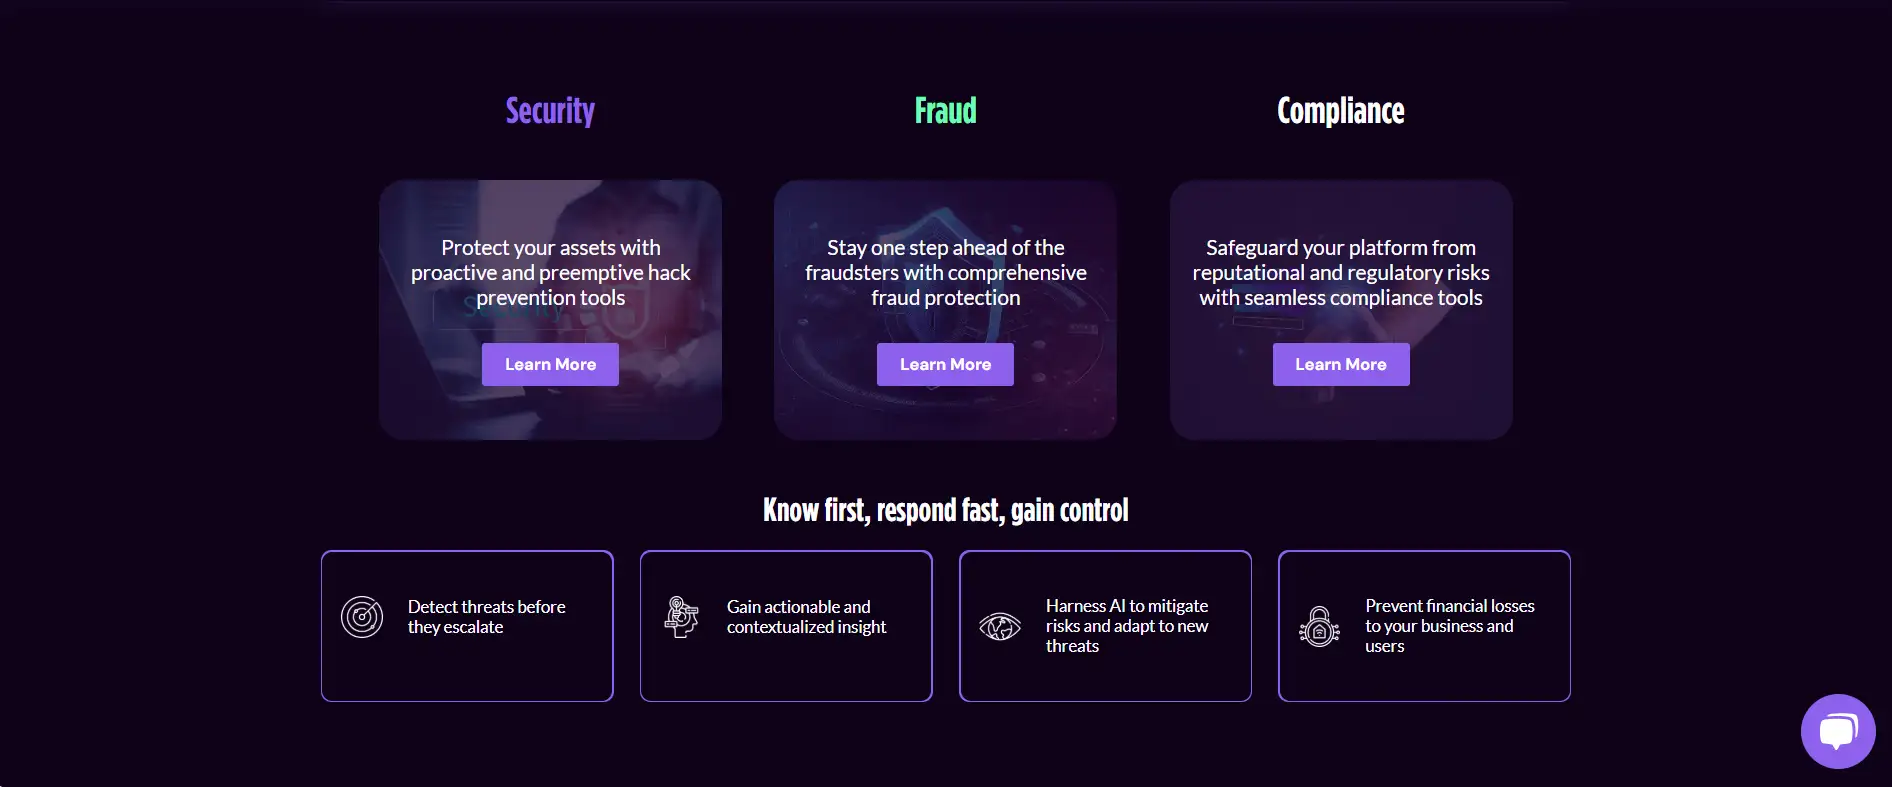Click the insight head-with-gears icon
The width and height of the screenshot is (1892, 787).
click(x=681, y=617)
